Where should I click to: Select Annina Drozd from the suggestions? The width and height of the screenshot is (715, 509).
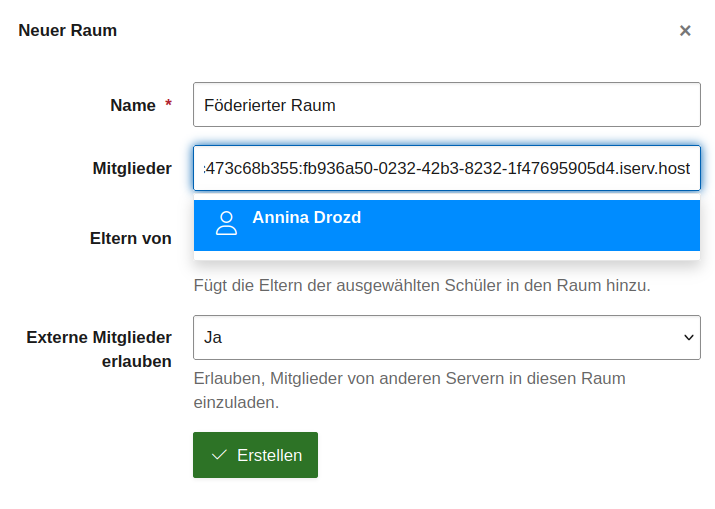(x=306, y=218)
